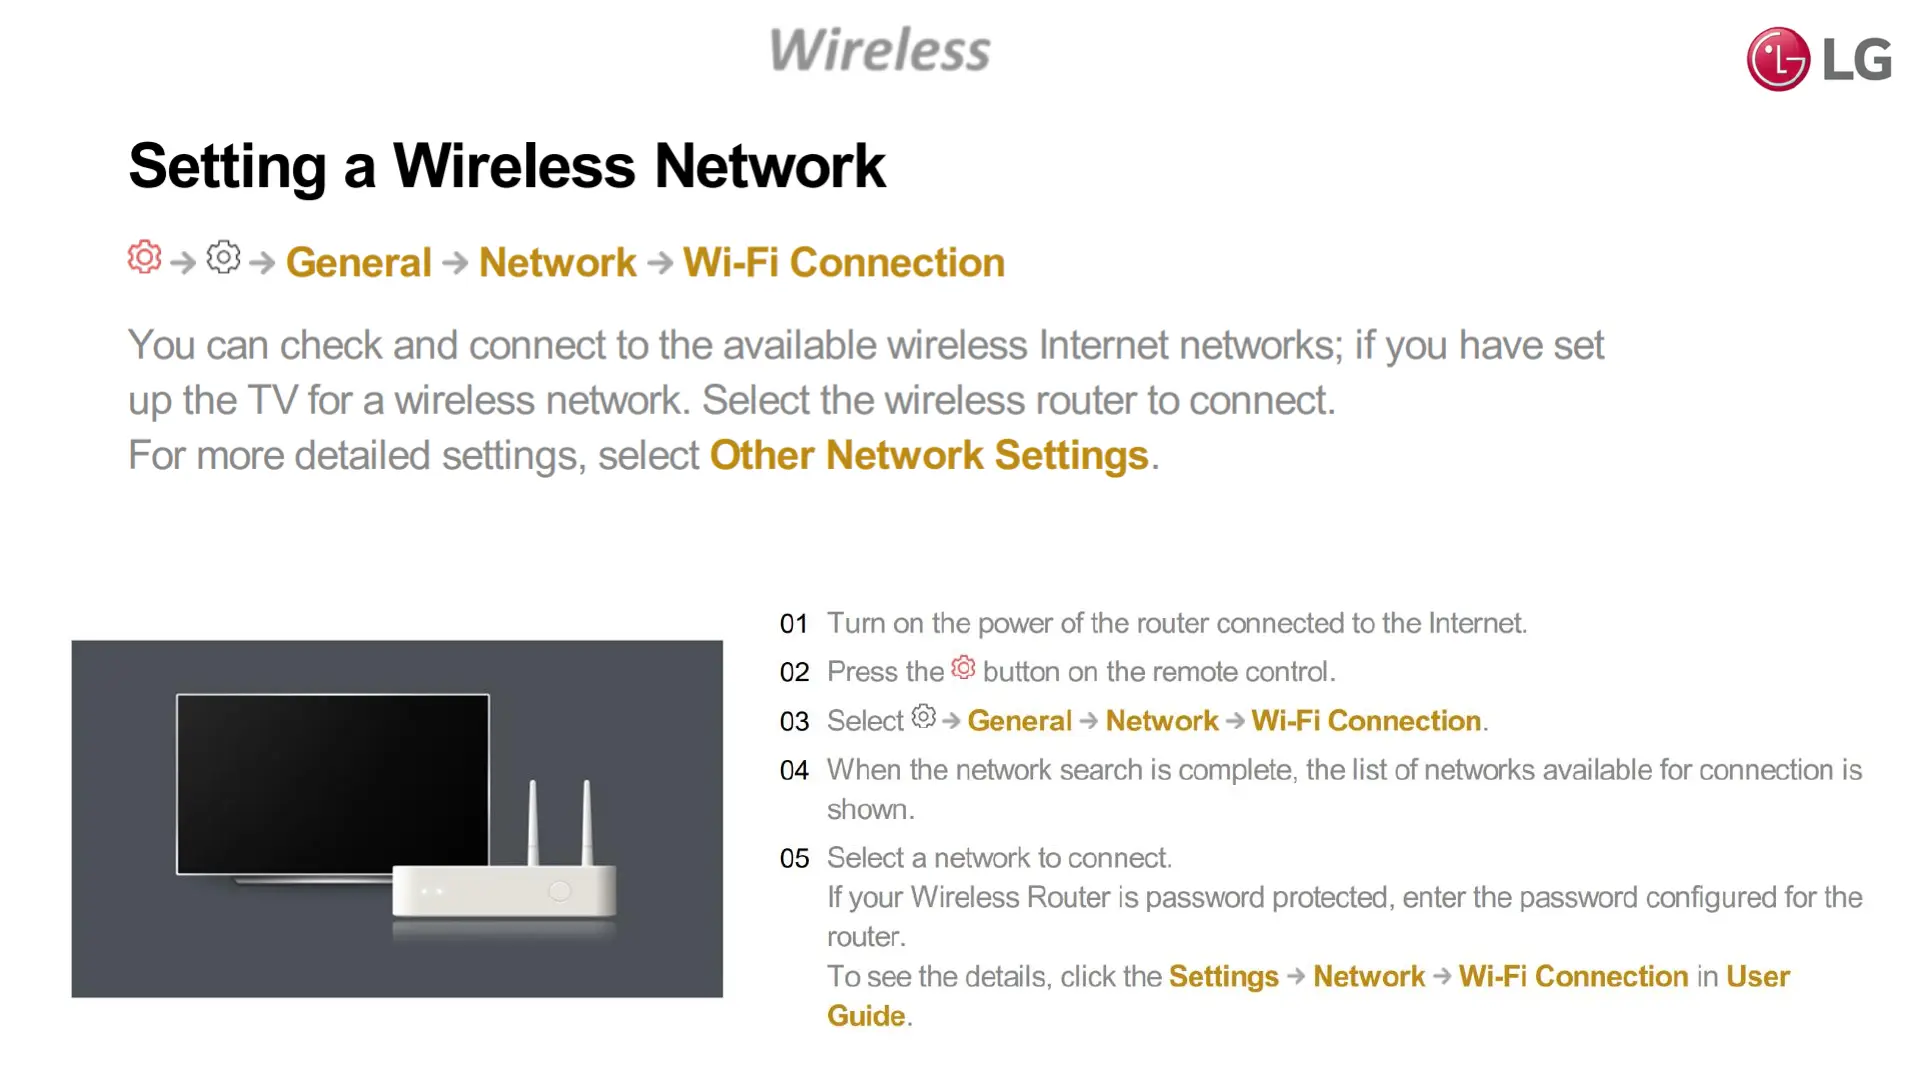This screenshot has width=1920, height=1080.
Task: Click the Setting a Wireless Network heading
Action: point(507,166)
